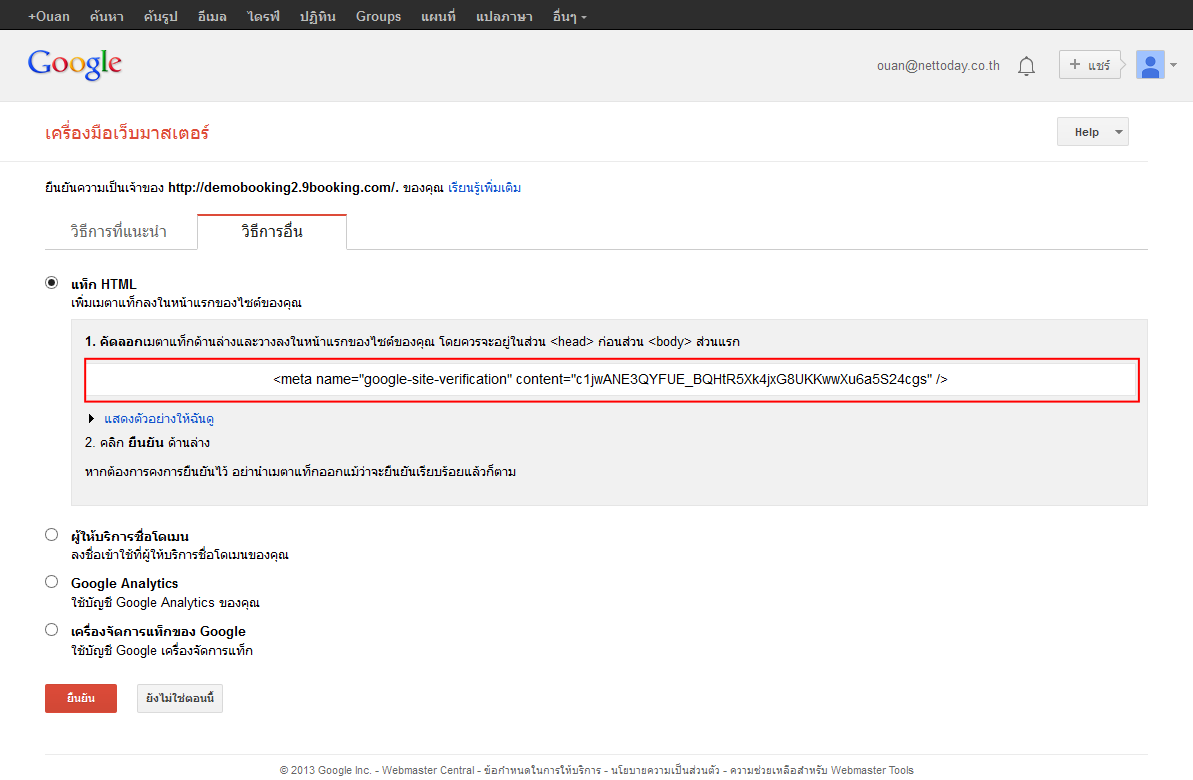Image resolution: width=1193 pixels, height=780 pixels.
Task: Open นโยบายความเป็นส่วนตัว footer link
Action: coord(665,770)
